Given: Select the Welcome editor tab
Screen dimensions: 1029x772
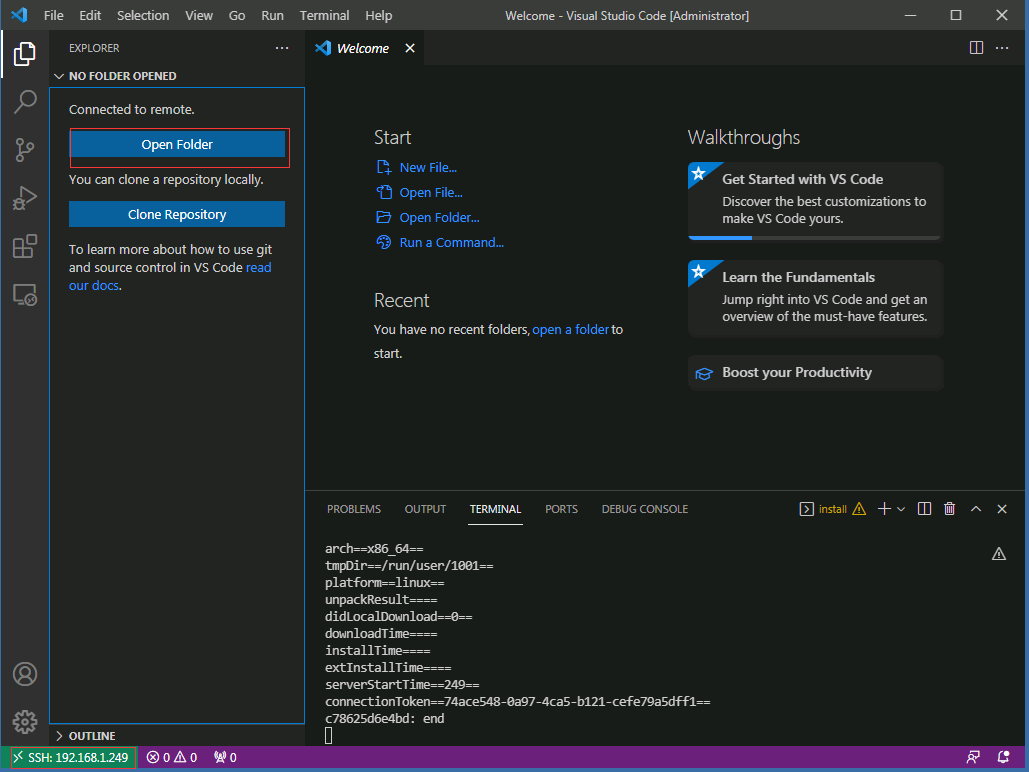Looking at the screenshot, I should (x=364, y=48).
